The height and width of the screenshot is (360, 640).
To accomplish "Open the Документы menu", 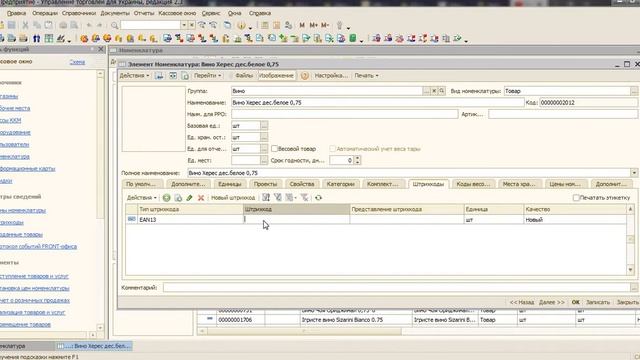I will tap(115, 13).
